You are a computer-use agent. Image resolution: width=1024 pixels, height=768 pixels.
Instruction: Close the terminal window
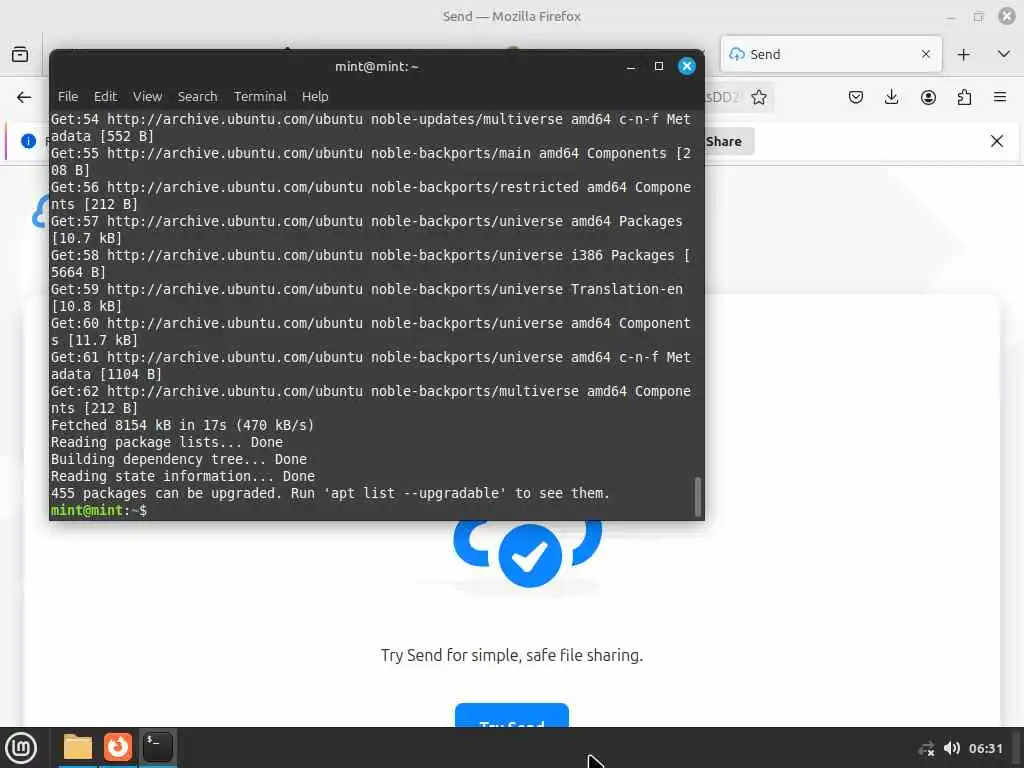pos(687,66)
